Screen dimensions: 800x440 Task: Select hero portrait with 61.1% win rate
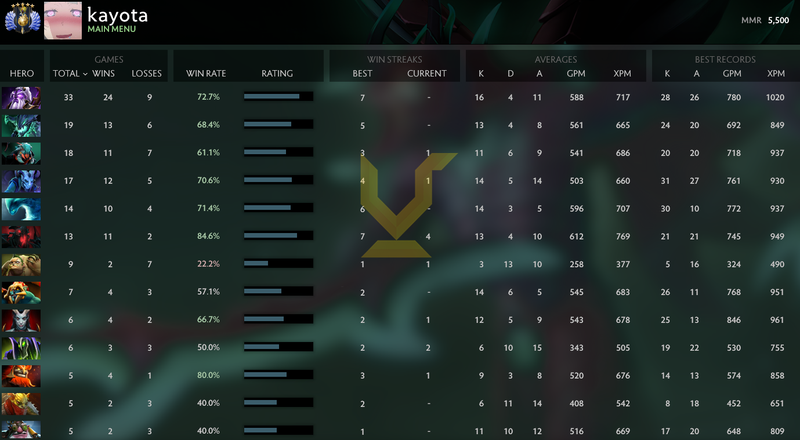21,153
